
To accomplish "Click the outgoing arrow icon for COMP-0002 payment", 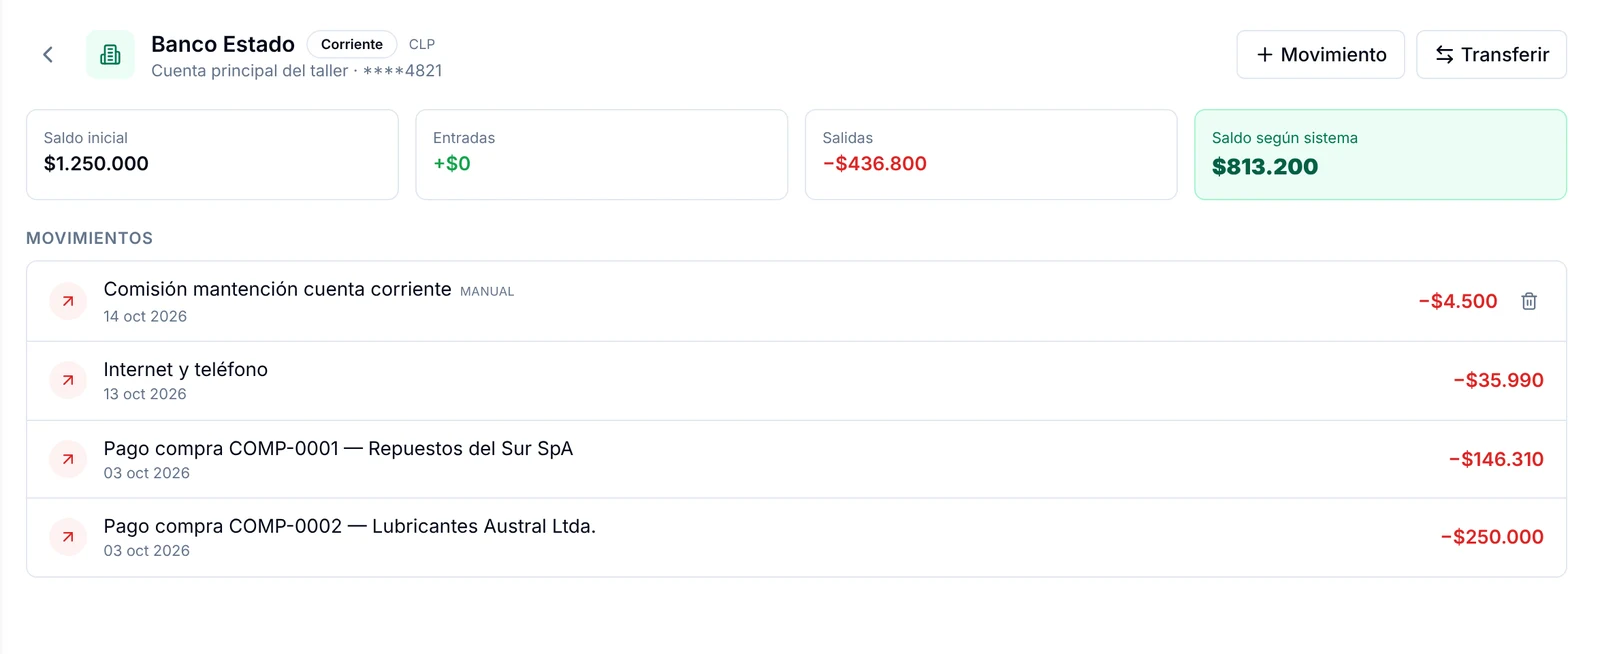I will point(68,537).
